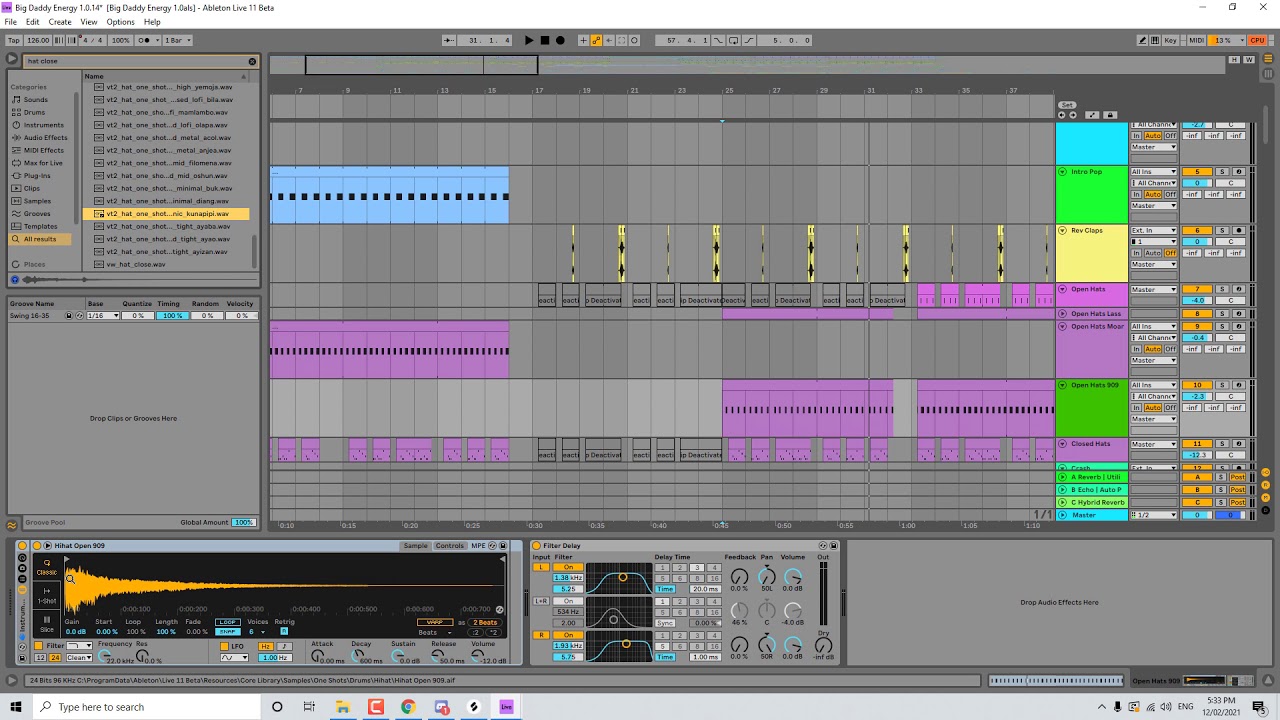This screenshot has height=720, width=1280.
Task: Select Sounds category in browser
Action: coord(36,100)
